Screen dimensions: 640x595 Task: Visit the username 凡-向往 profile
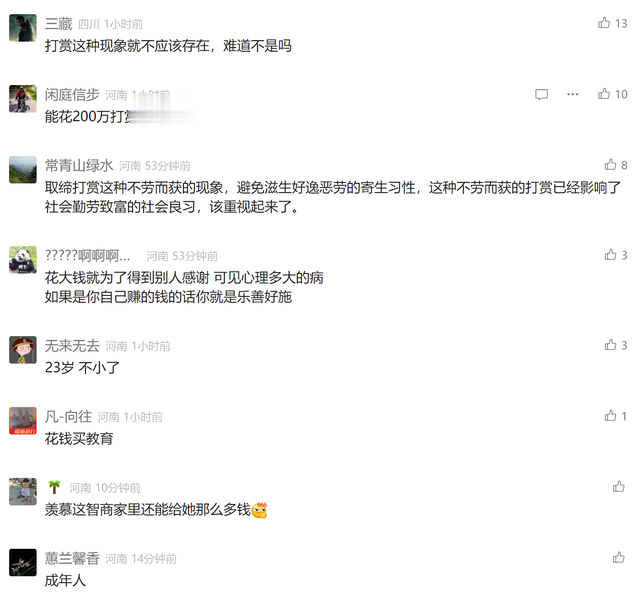click(x=68, y=416)
